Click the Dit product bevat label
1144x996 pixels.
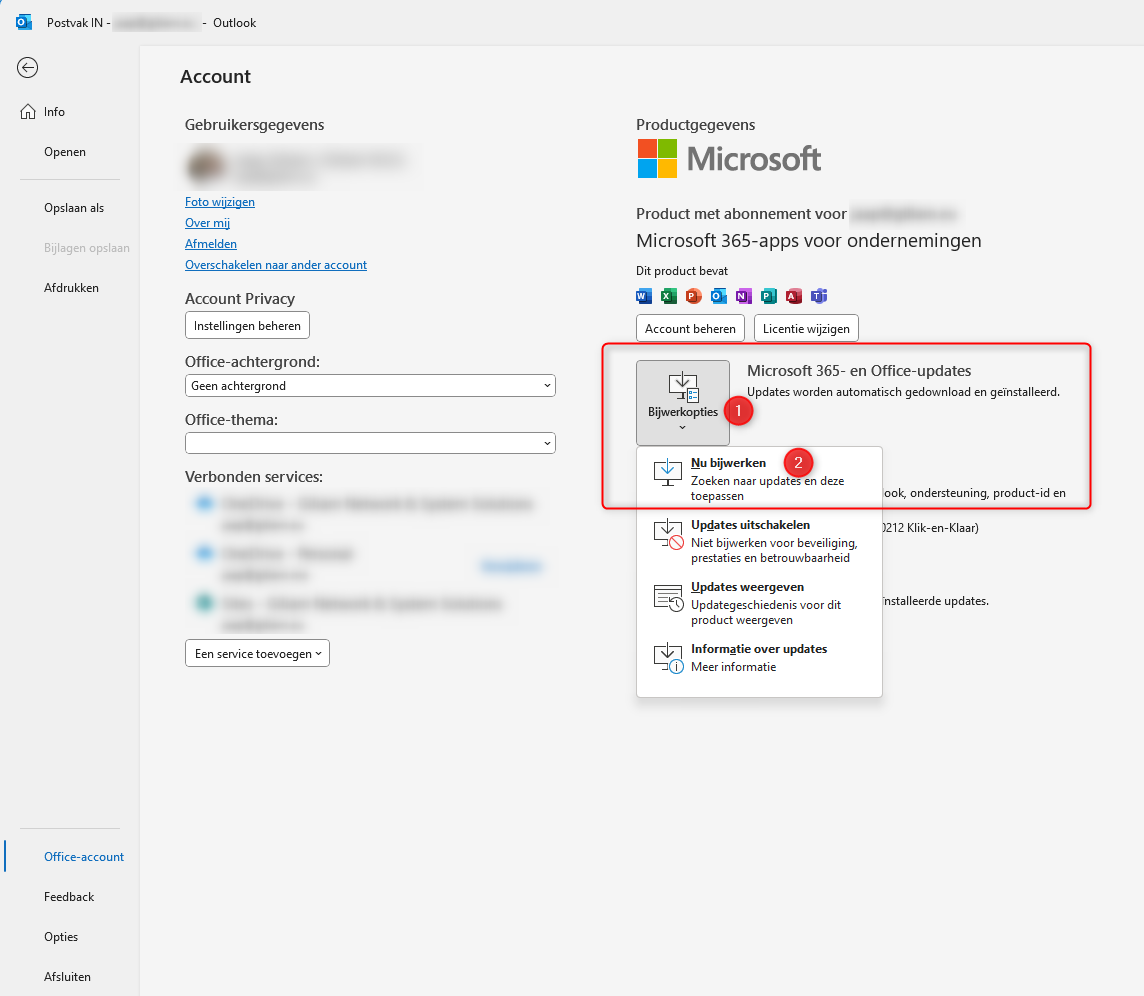[x=682, y=271]
